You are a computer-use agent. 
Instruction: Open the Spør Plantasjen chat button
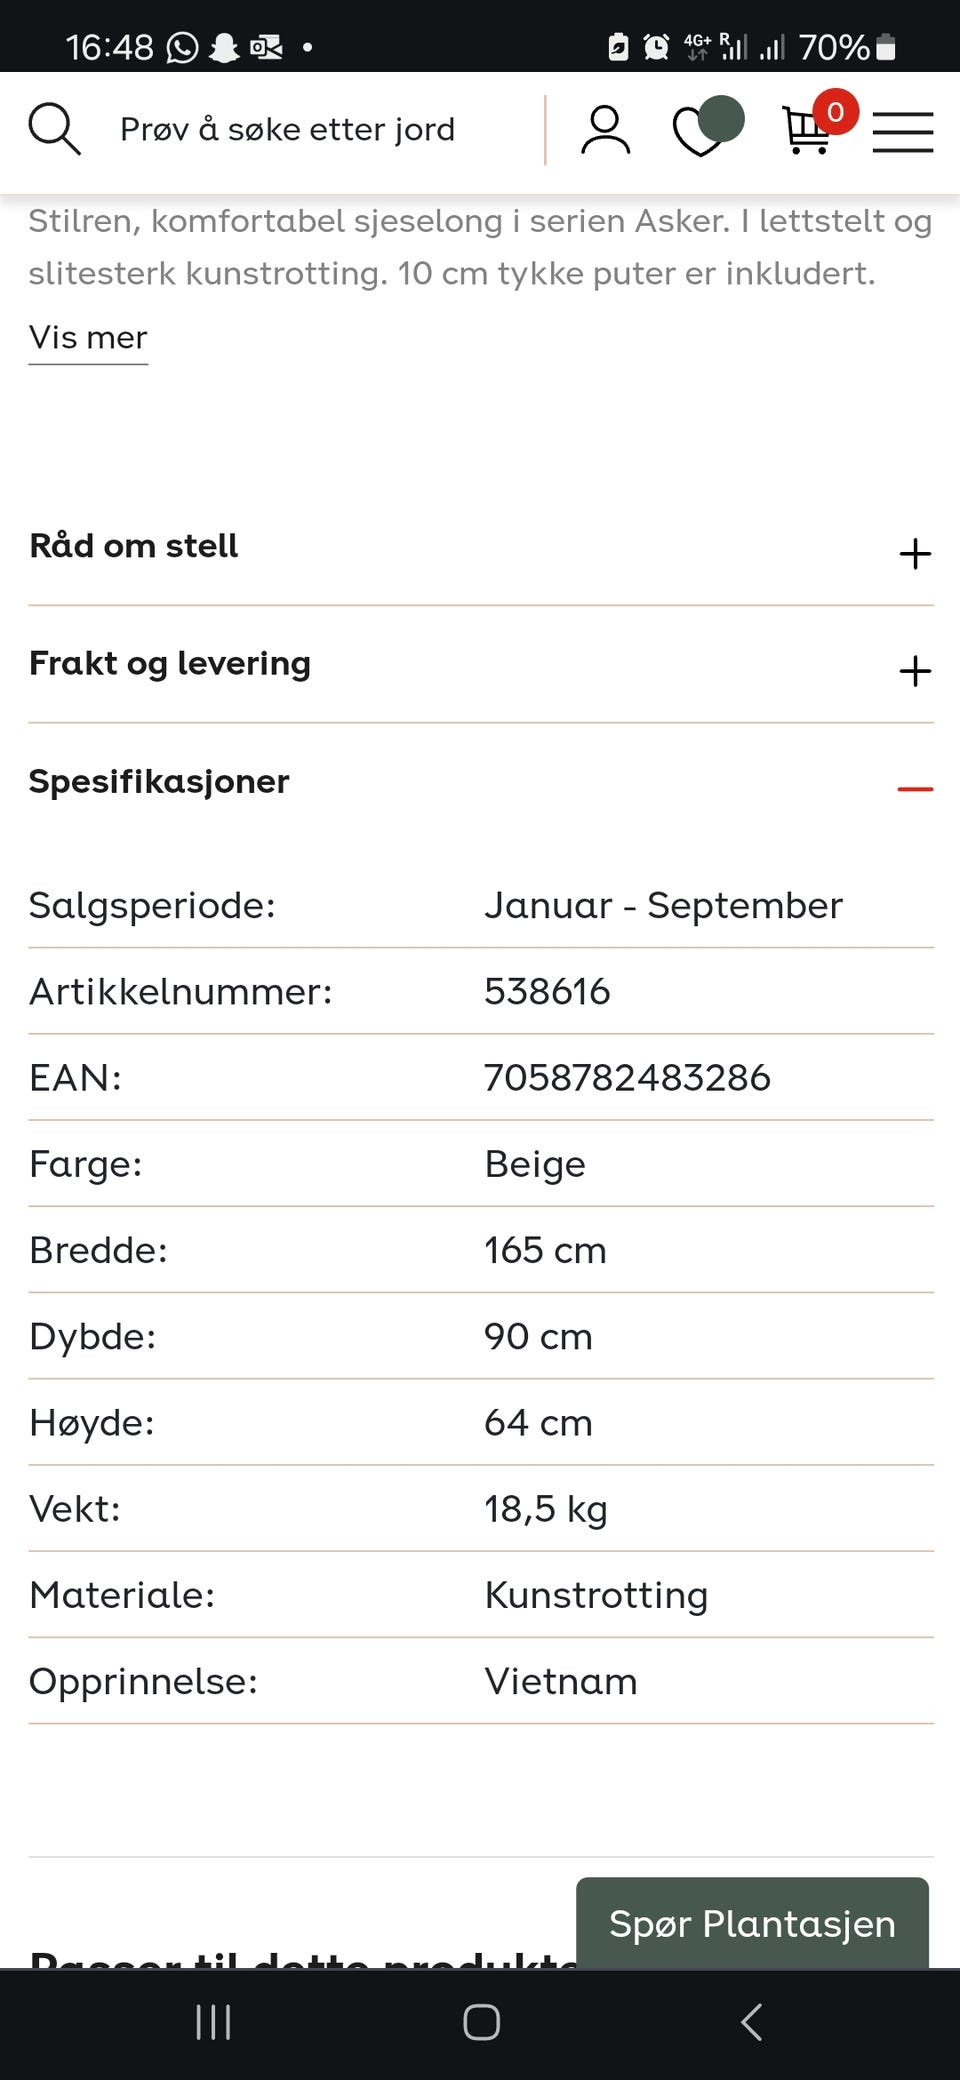752,1923
